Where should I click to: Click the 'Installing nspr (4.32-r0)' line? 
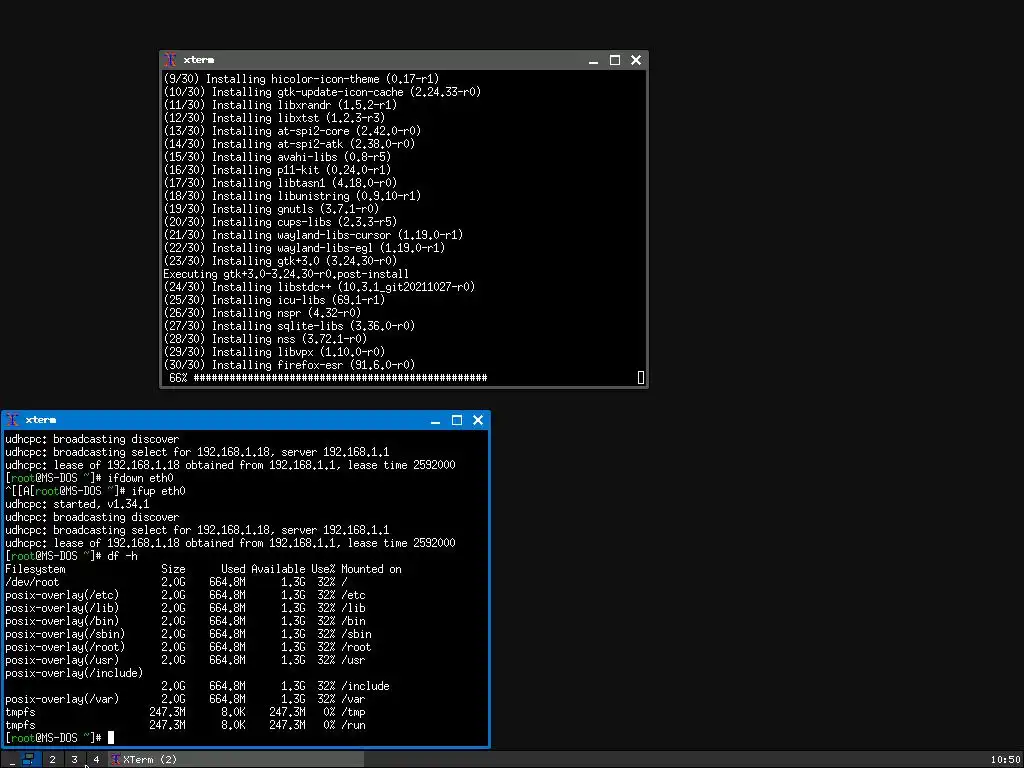tap(262, 313)
